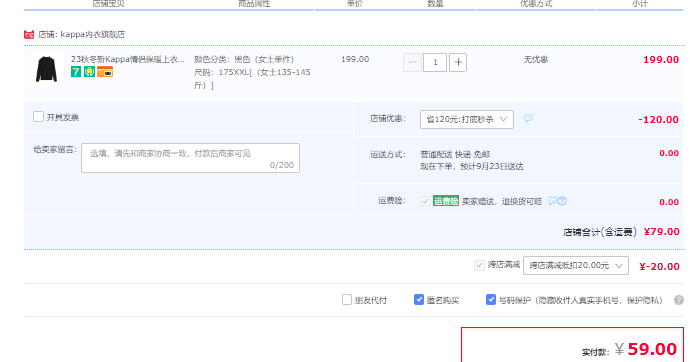The height and width of the screenshot is (362, 690).
Task: Open the kappa内衣旗舰店 store link
Action: (x=92, y=34)
